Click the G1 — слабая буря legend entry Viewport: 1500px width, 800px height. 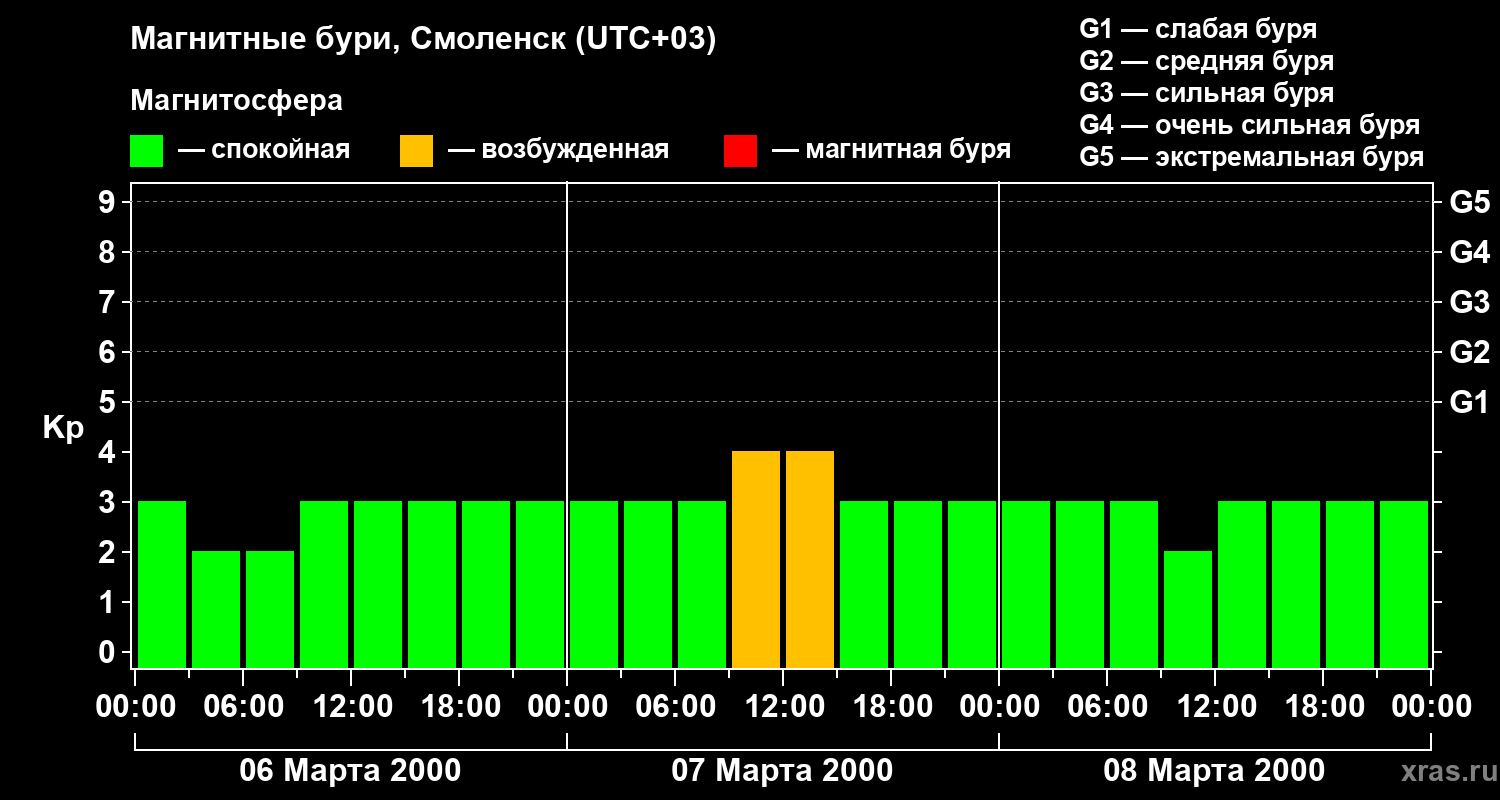(x=1198, y=29)
